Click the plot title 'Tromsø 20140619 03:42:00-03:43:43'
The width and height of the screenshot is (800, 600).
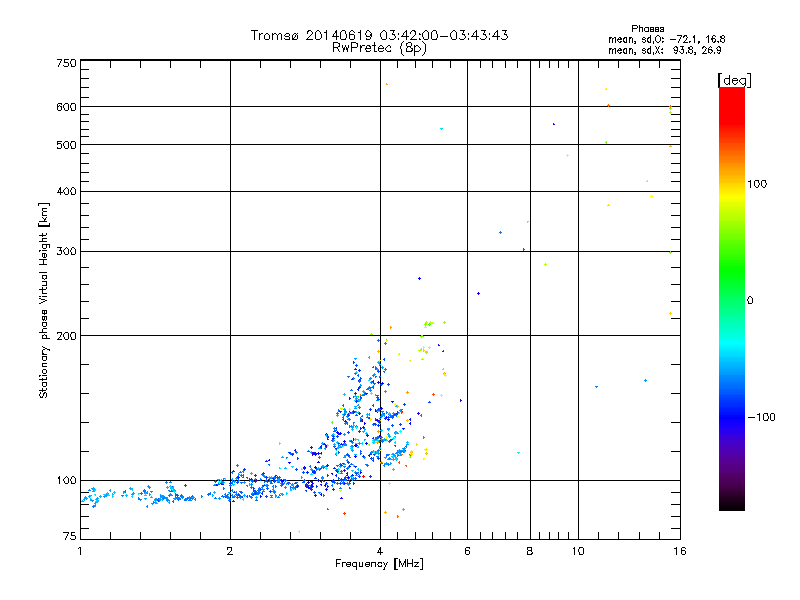[x=379, y=35]
